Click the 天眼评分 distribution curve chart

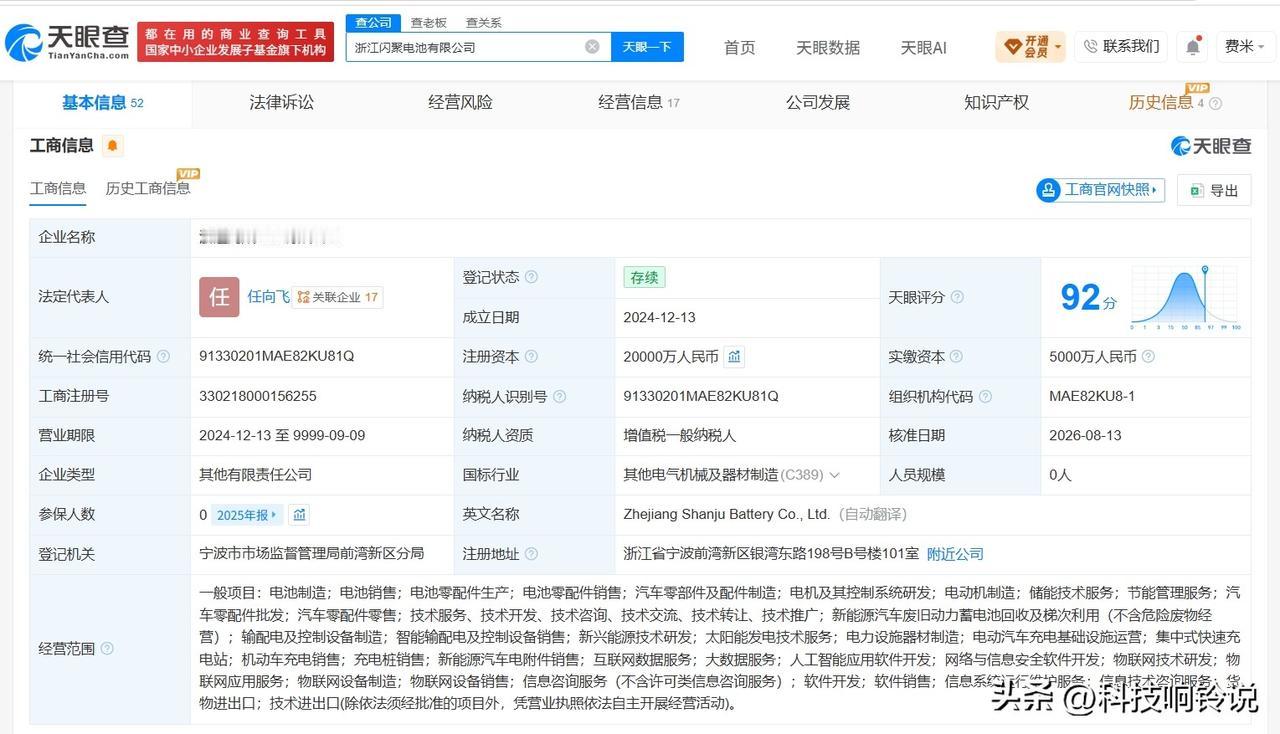1186,298
